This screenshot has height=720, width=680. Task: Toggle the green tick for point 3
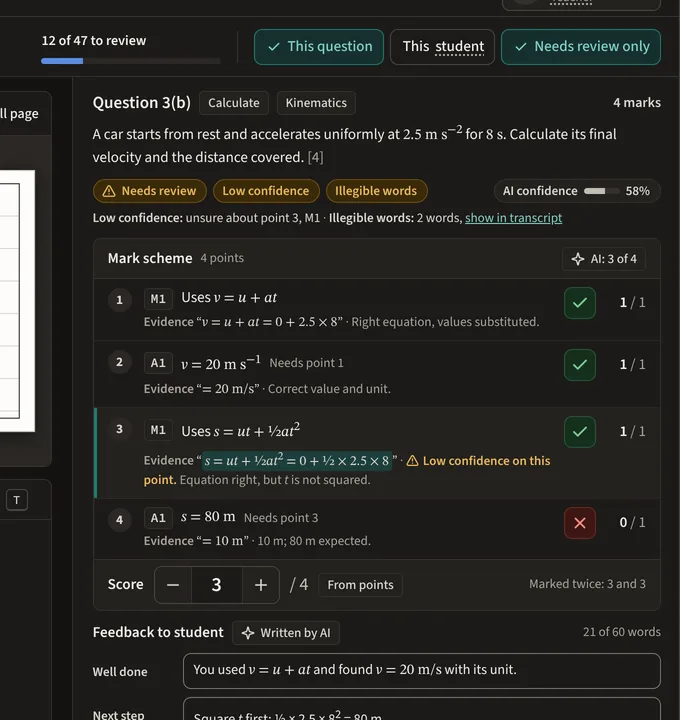[x=579, y=432]
